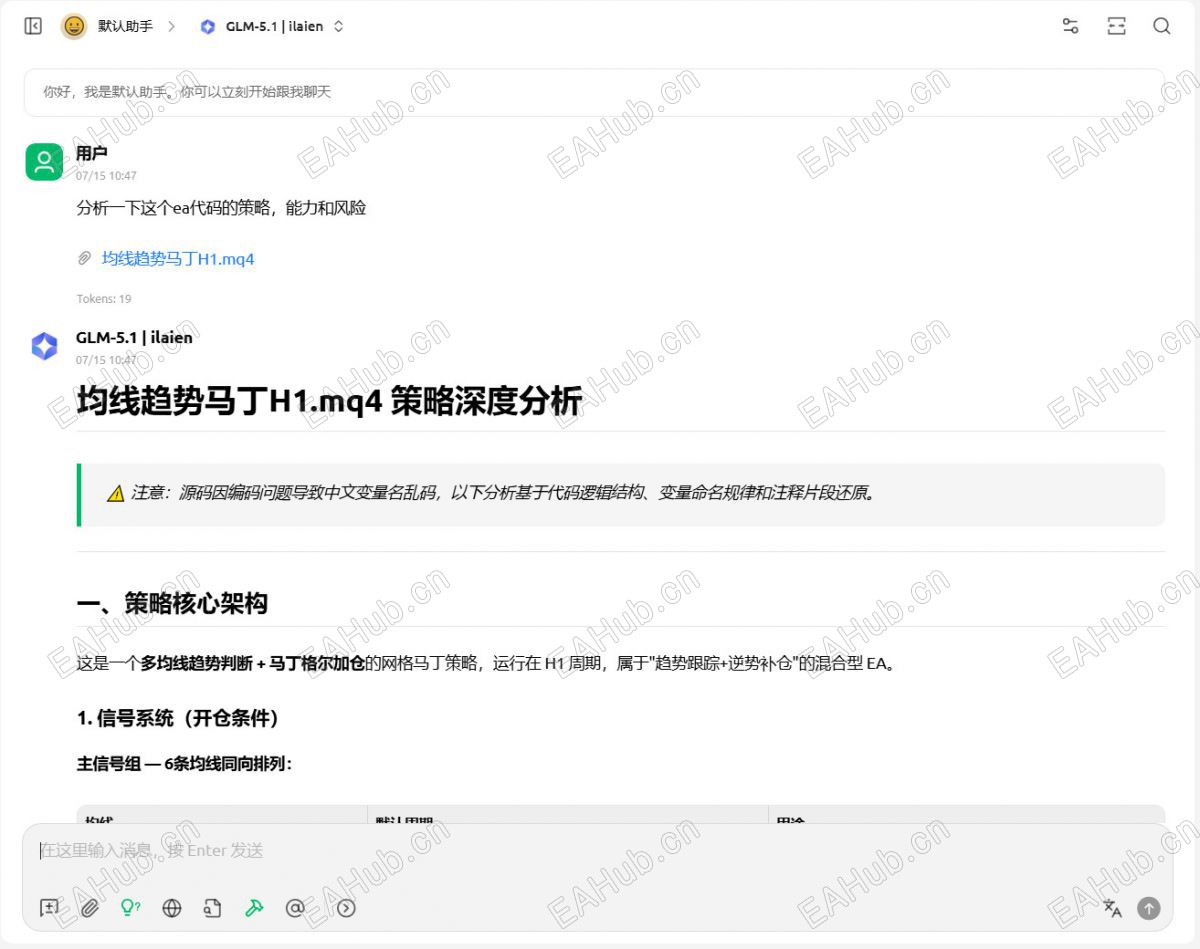
Task: Click the line 主信号组 — 6条均线同向排列
Action: click(184, 764)
